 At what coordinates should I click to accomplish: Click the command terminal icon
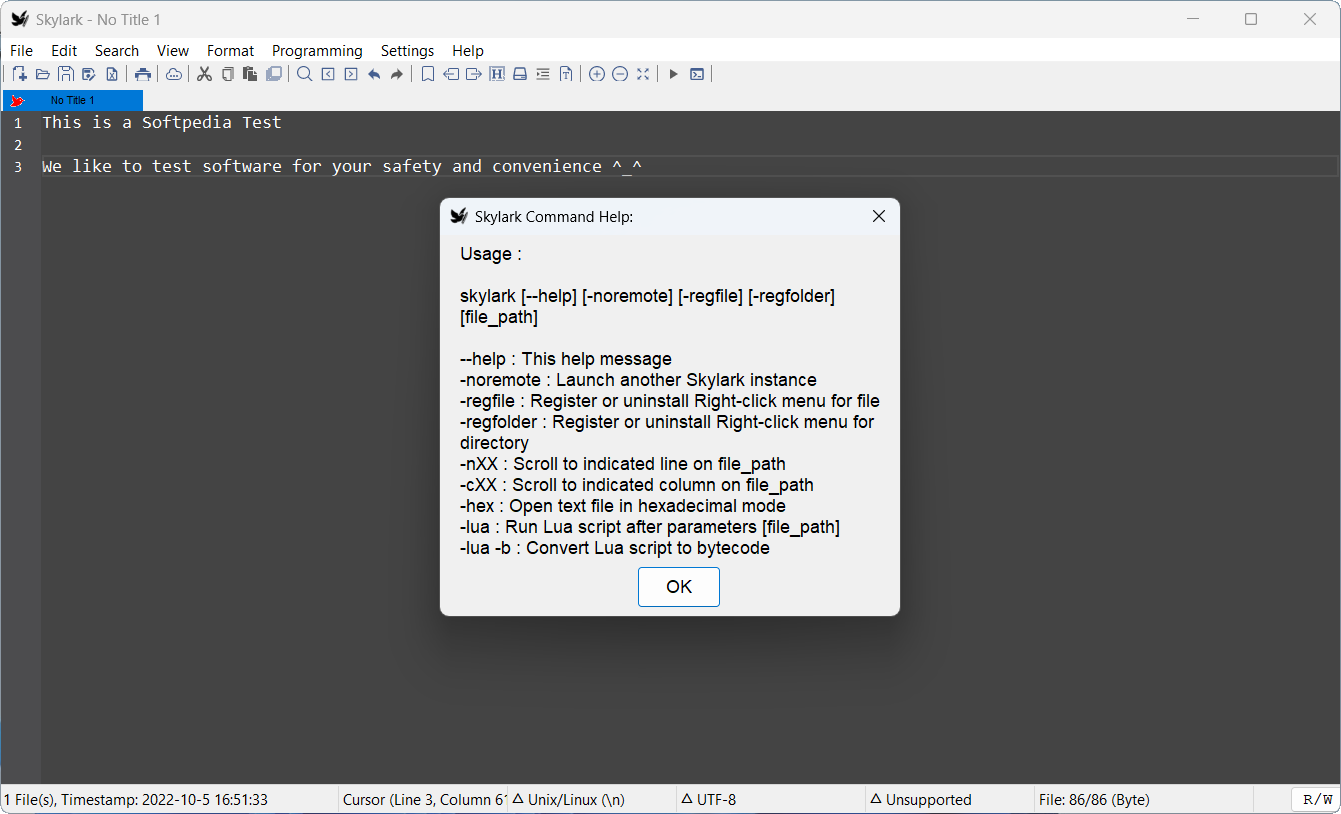(697, 74)
